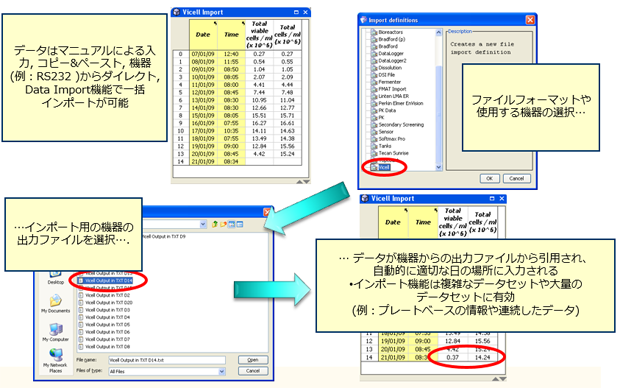Open the My Documents shortcut icon

click(55, 304)
